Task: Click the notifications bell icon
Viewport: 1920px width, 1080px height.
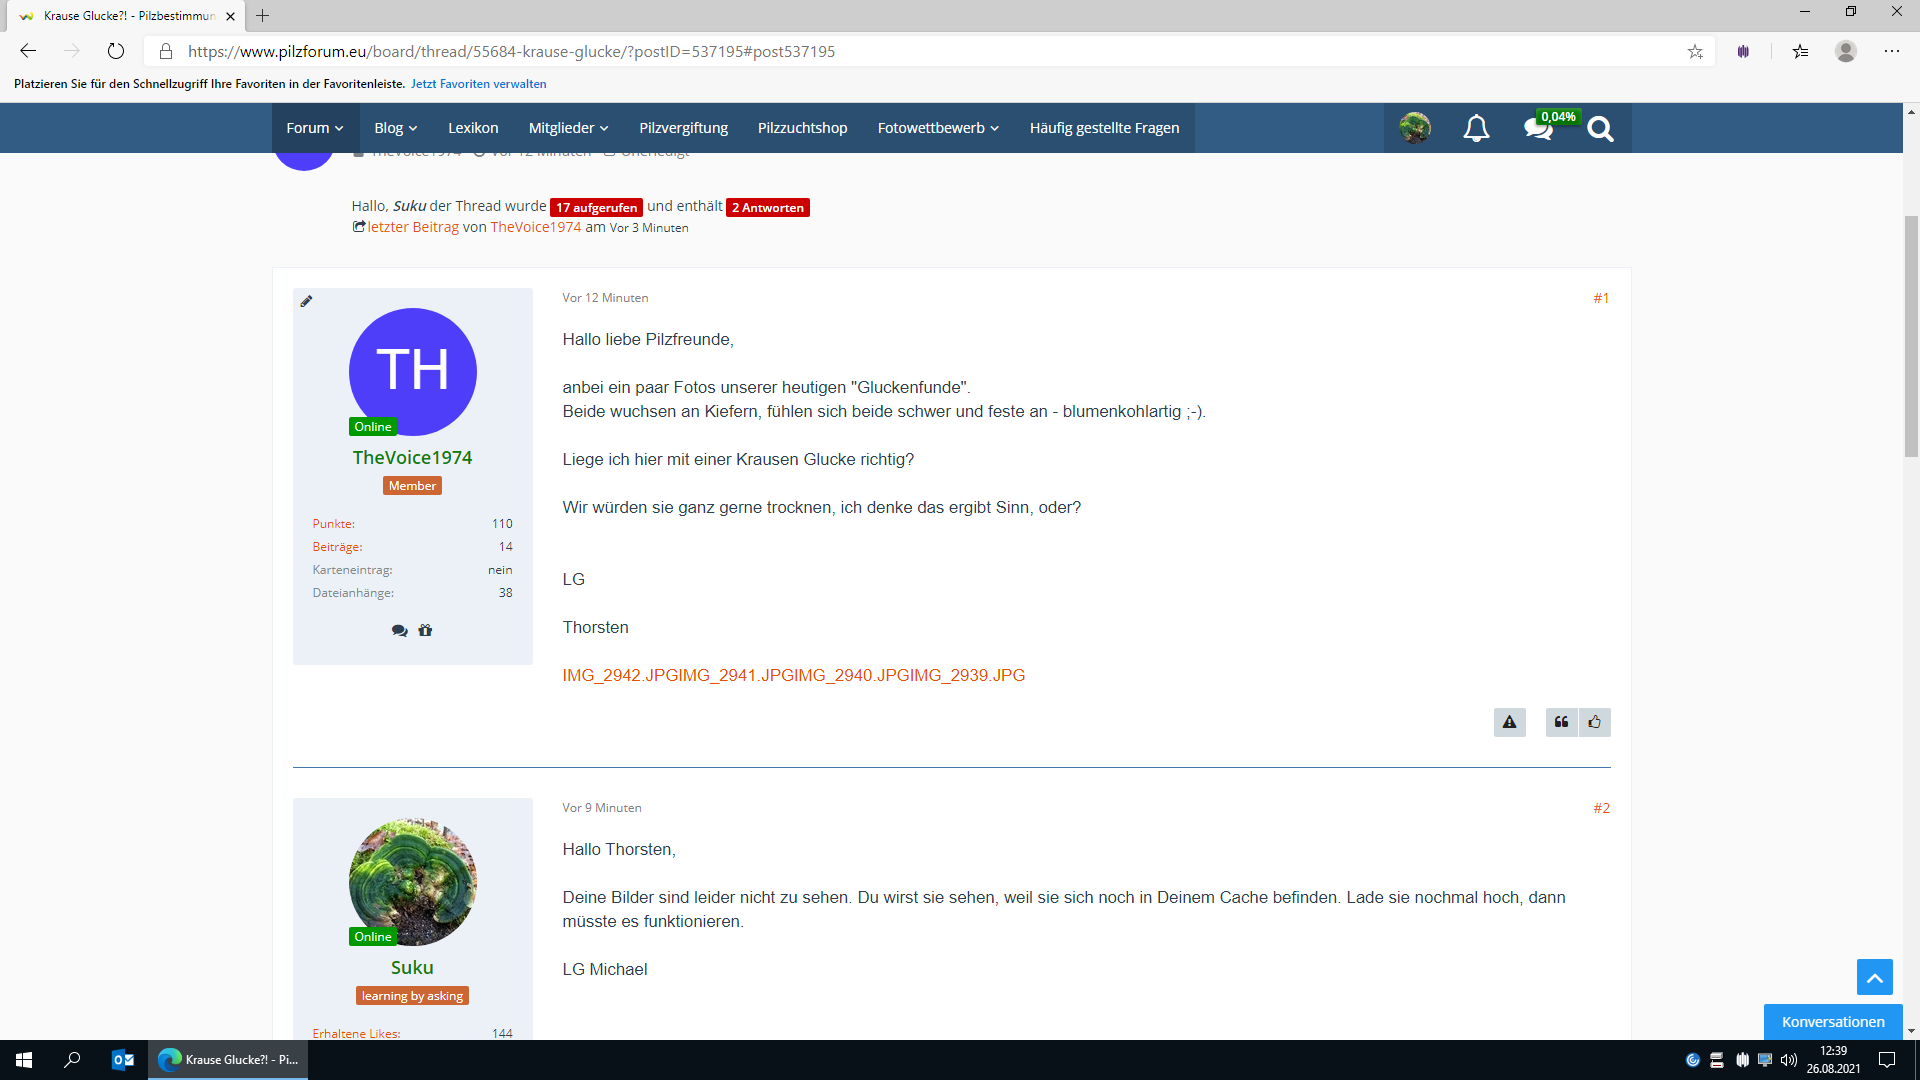Action: tap(1476, 128)
